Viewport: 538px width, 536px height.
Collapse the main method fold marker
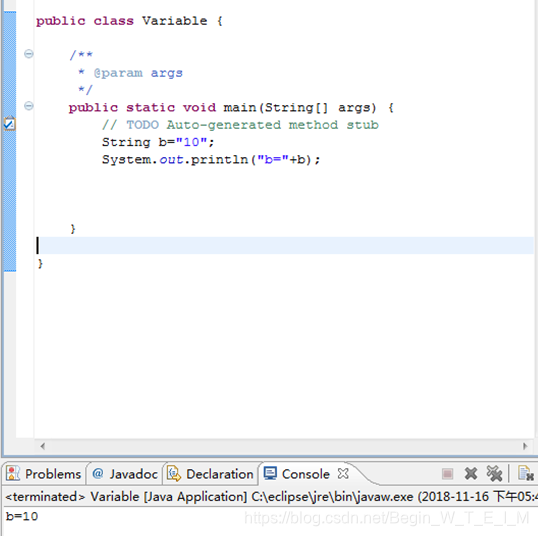[29, 105]
